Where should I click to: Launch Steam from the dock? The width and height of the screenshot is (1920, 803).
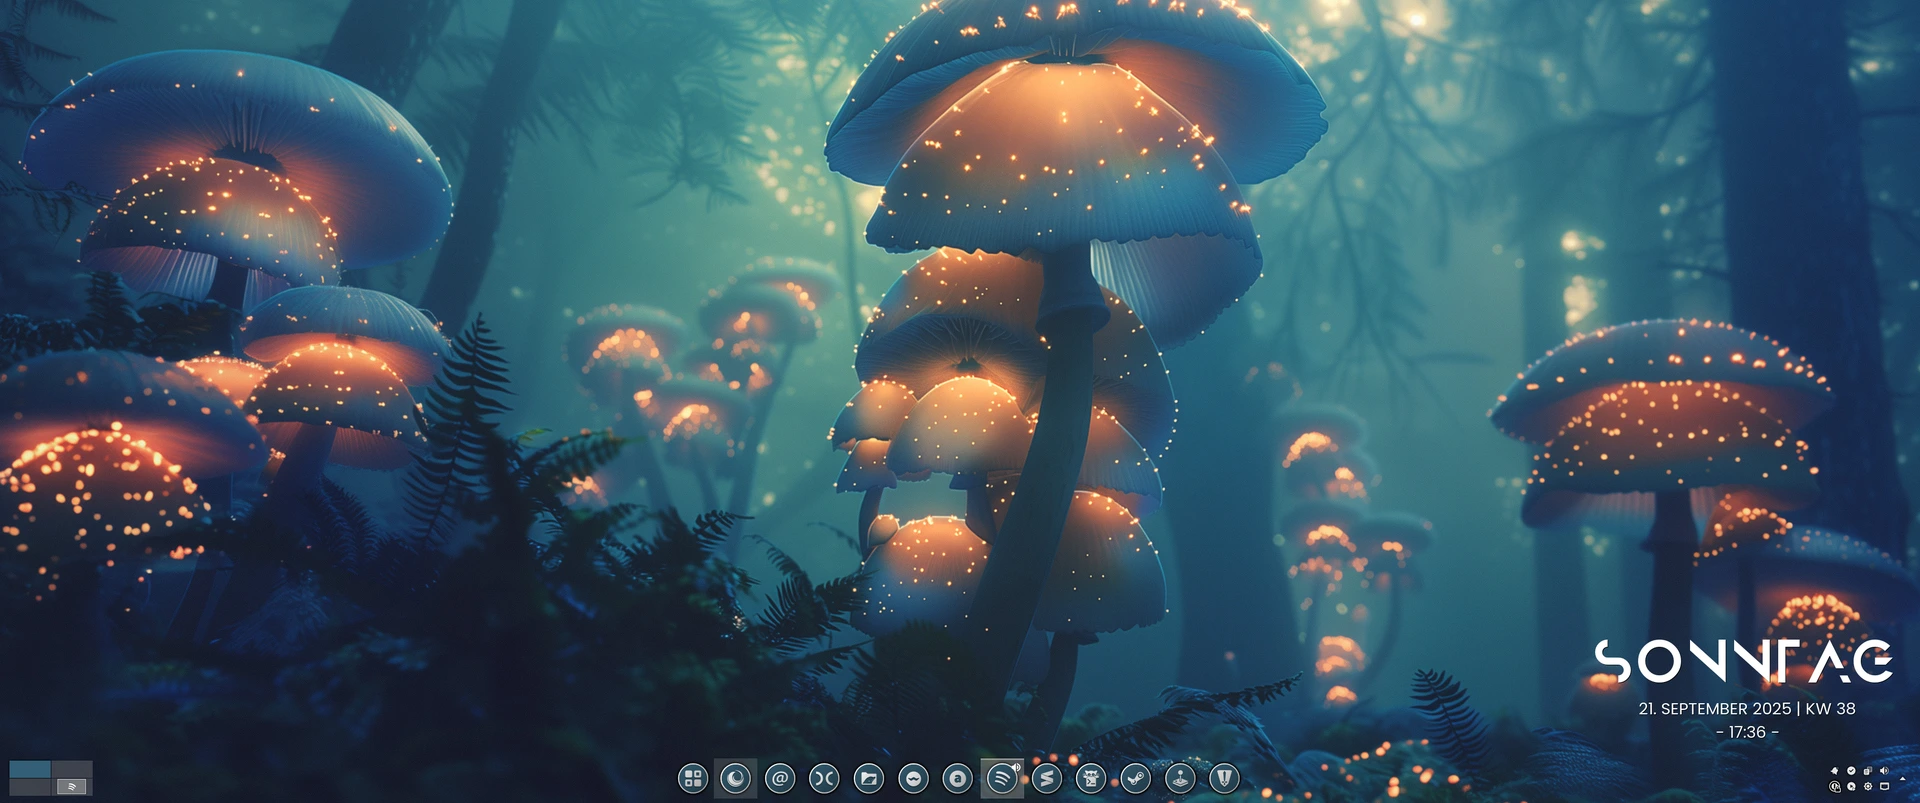tap(1135, 778)
